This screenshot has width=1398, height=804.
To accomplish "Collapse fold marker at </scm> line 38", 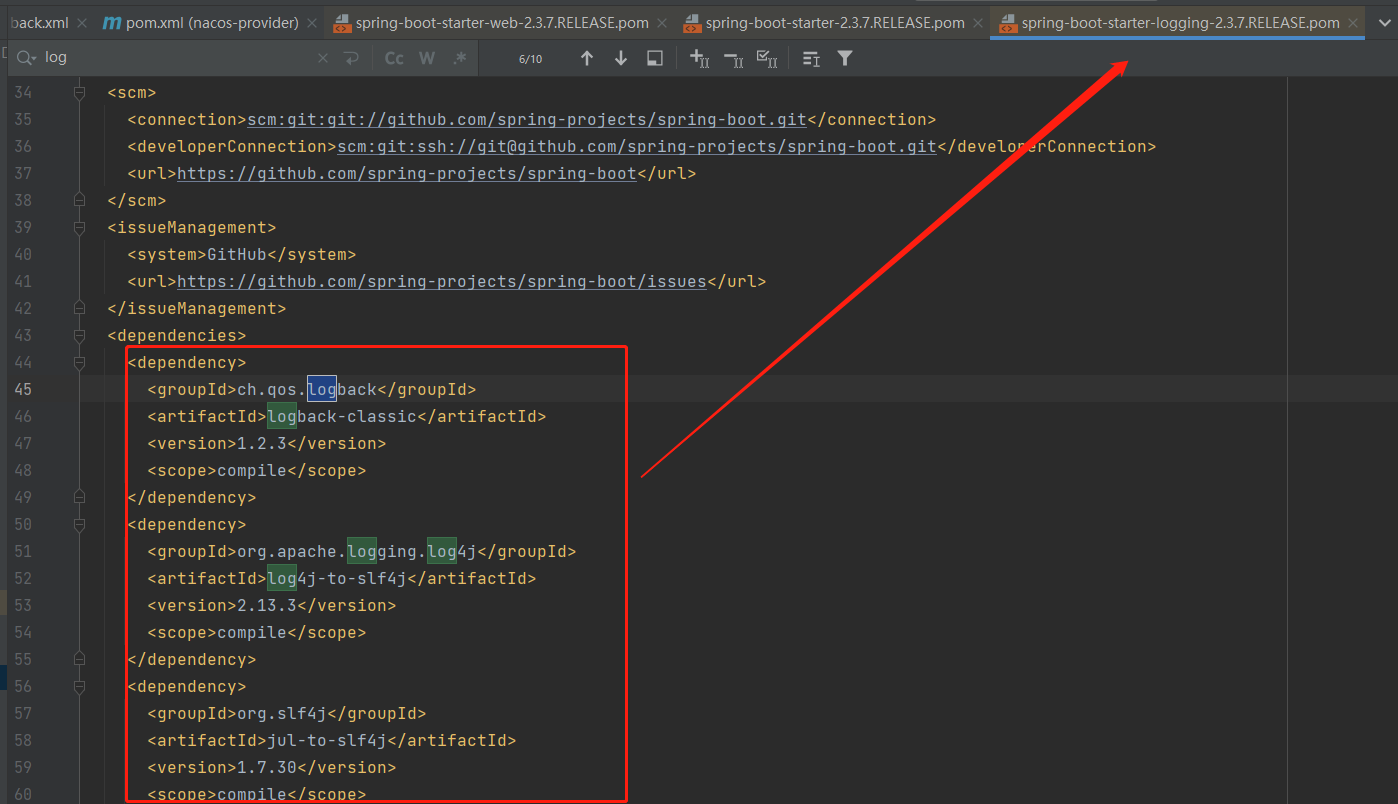I will pos(79,201).
